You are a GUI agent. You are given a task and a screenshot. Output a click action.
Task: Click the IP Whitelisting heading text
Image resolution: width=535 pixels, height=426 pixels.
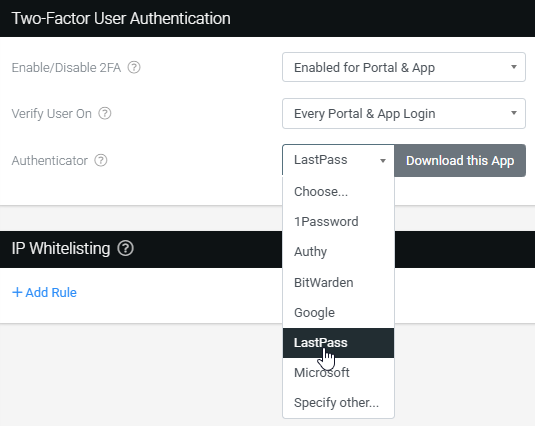tap(61, 248)
